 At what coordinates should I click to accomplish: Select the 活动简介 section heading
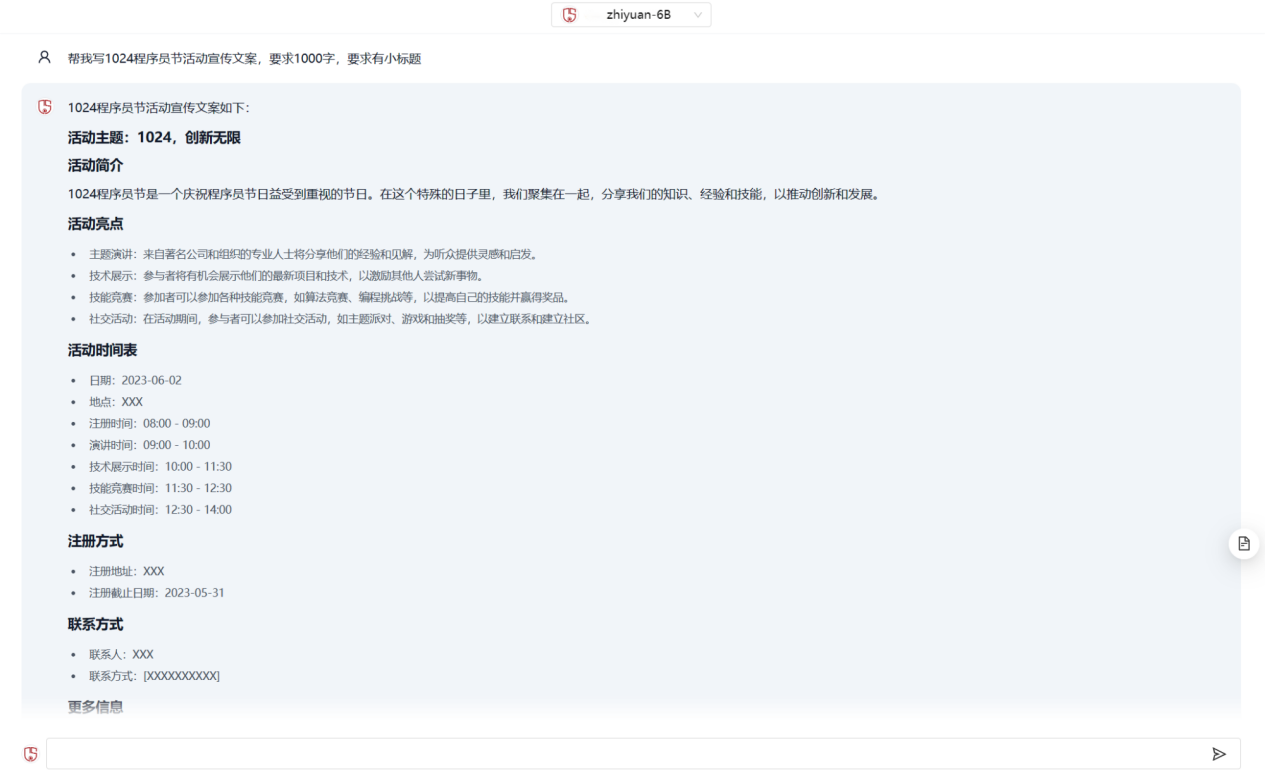click(x=96, y=165)
